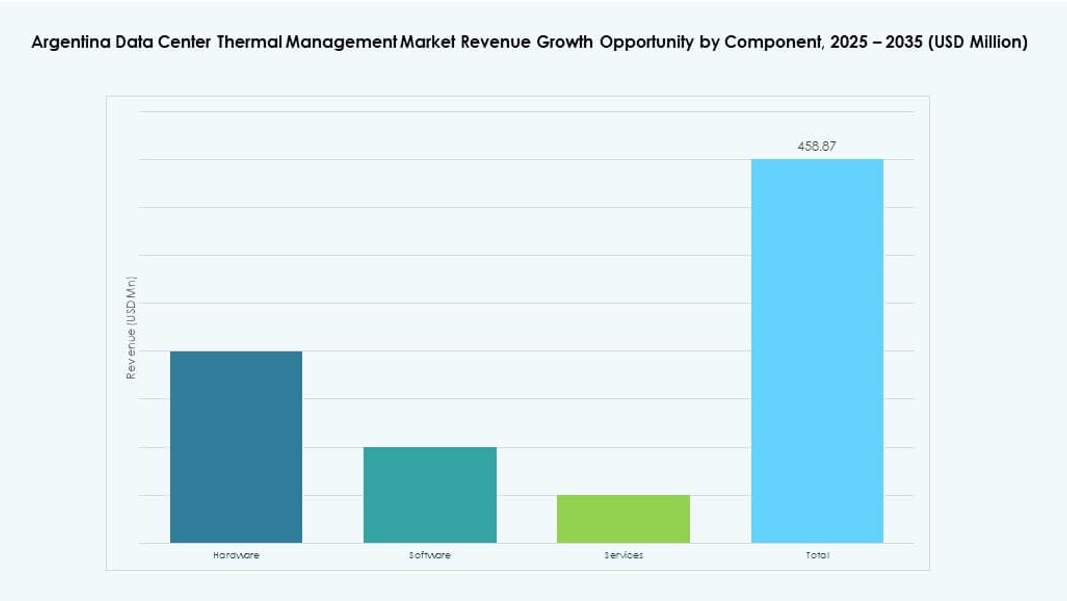Click the light blue Total bar color

coord(817,350)
